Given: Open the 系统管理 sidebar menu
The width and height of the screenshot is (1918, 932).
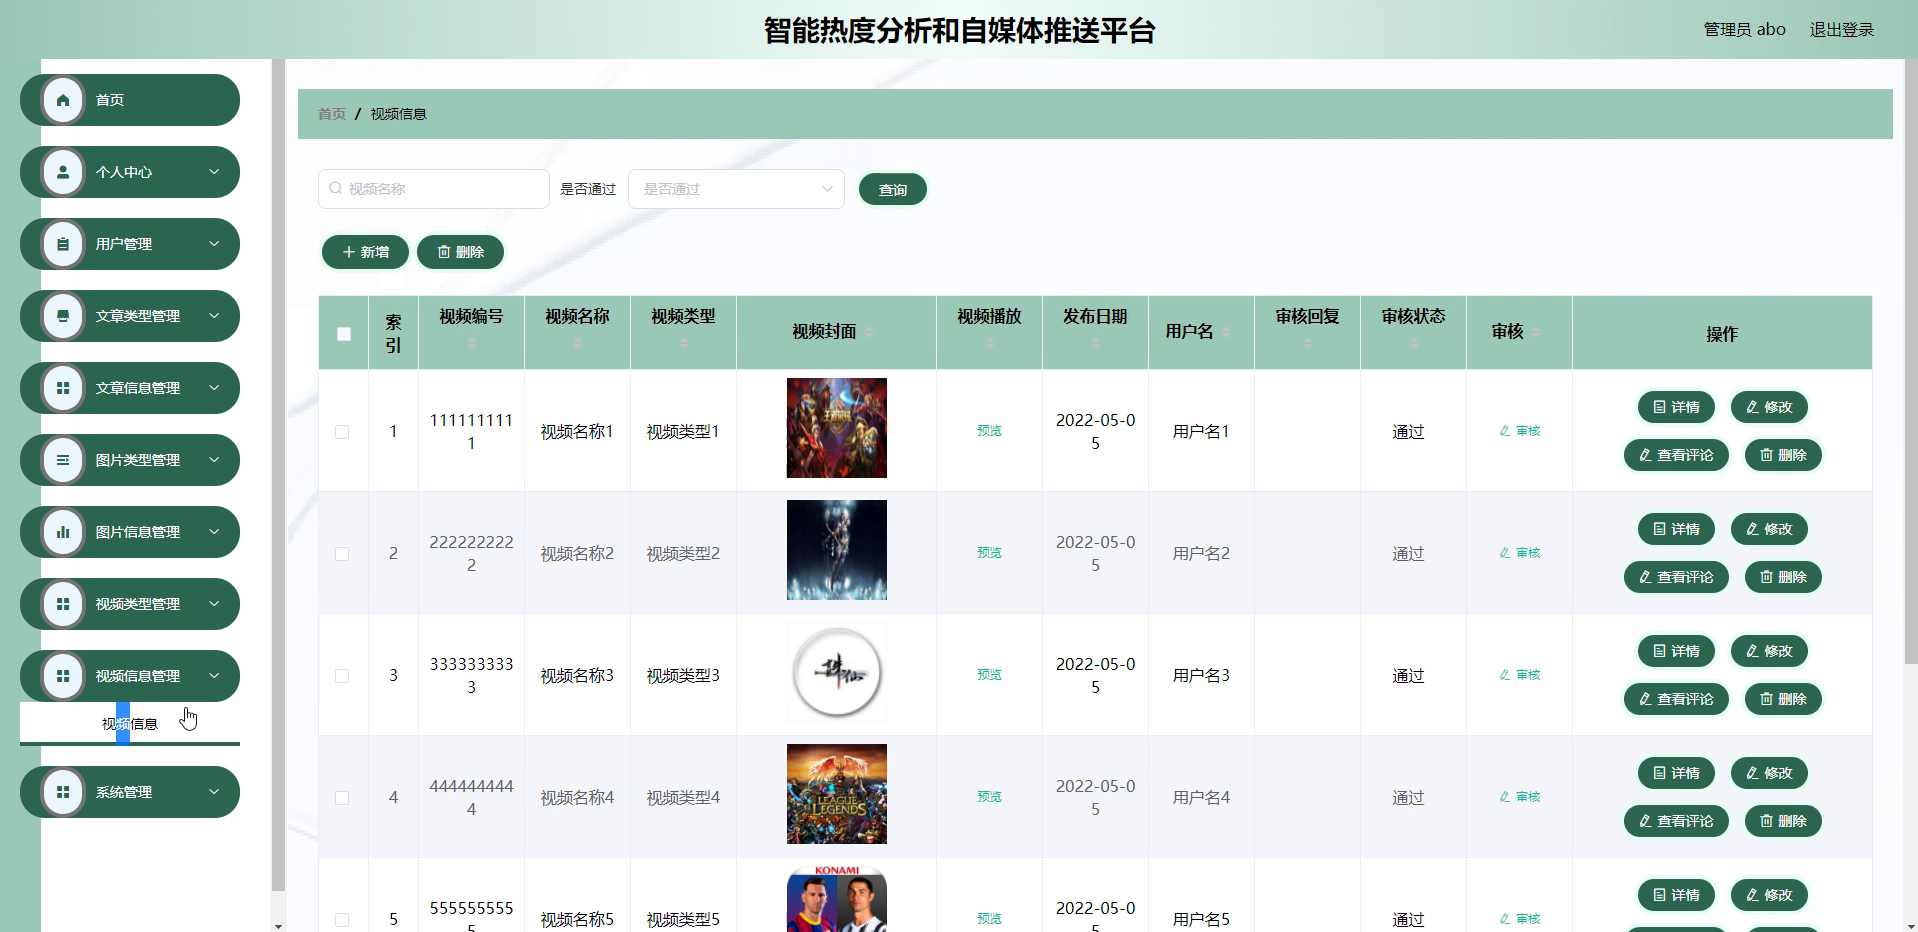Looking at the screenshot, I should (130, 792).
